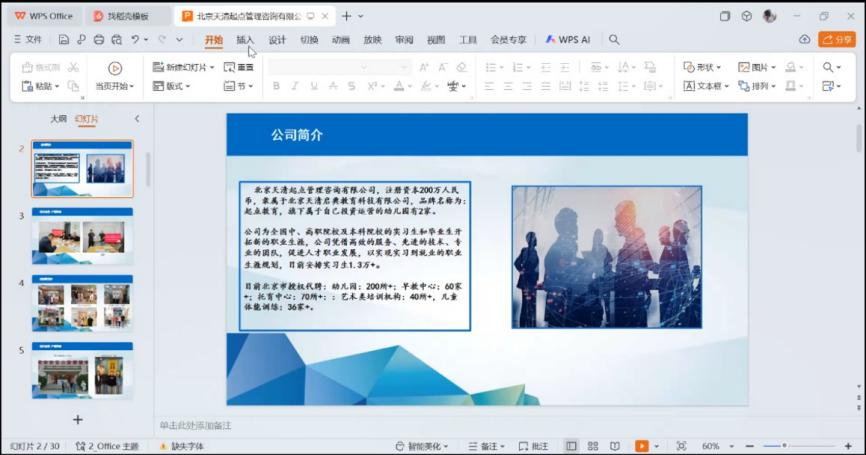
Task: Select slide 3 thumbnail in the panel
Action: click(x=82, y=236)
